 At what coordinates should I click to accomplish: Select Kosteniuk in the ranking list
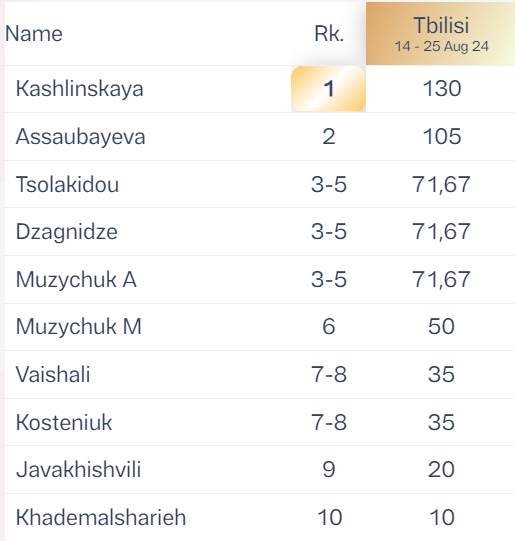(64, 422)
